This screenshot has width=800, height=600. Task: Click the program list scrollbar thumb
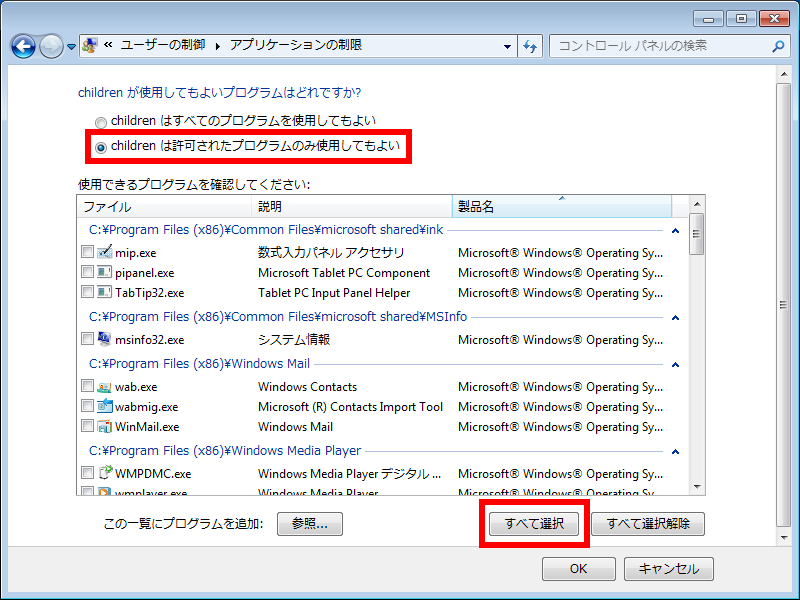click(x=696, y=234)
